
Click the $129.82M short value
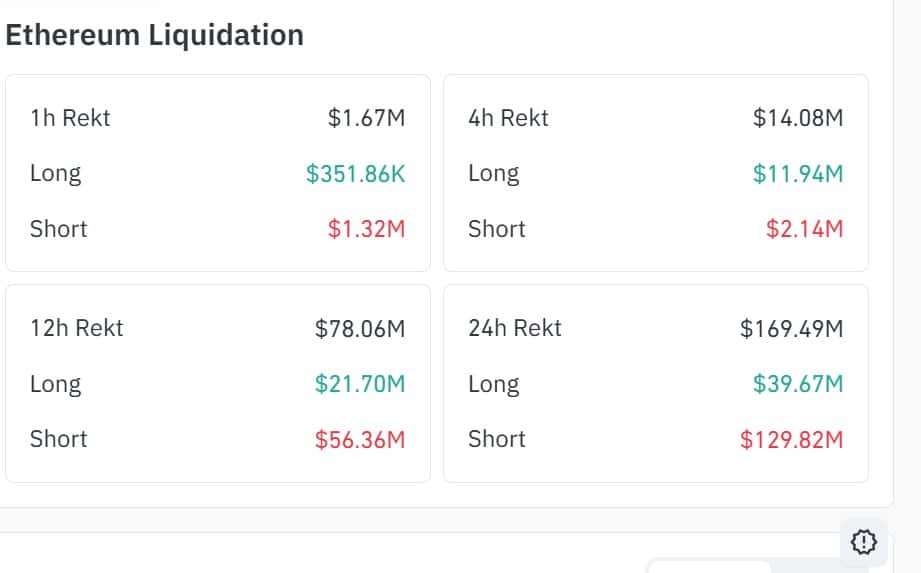791,439
